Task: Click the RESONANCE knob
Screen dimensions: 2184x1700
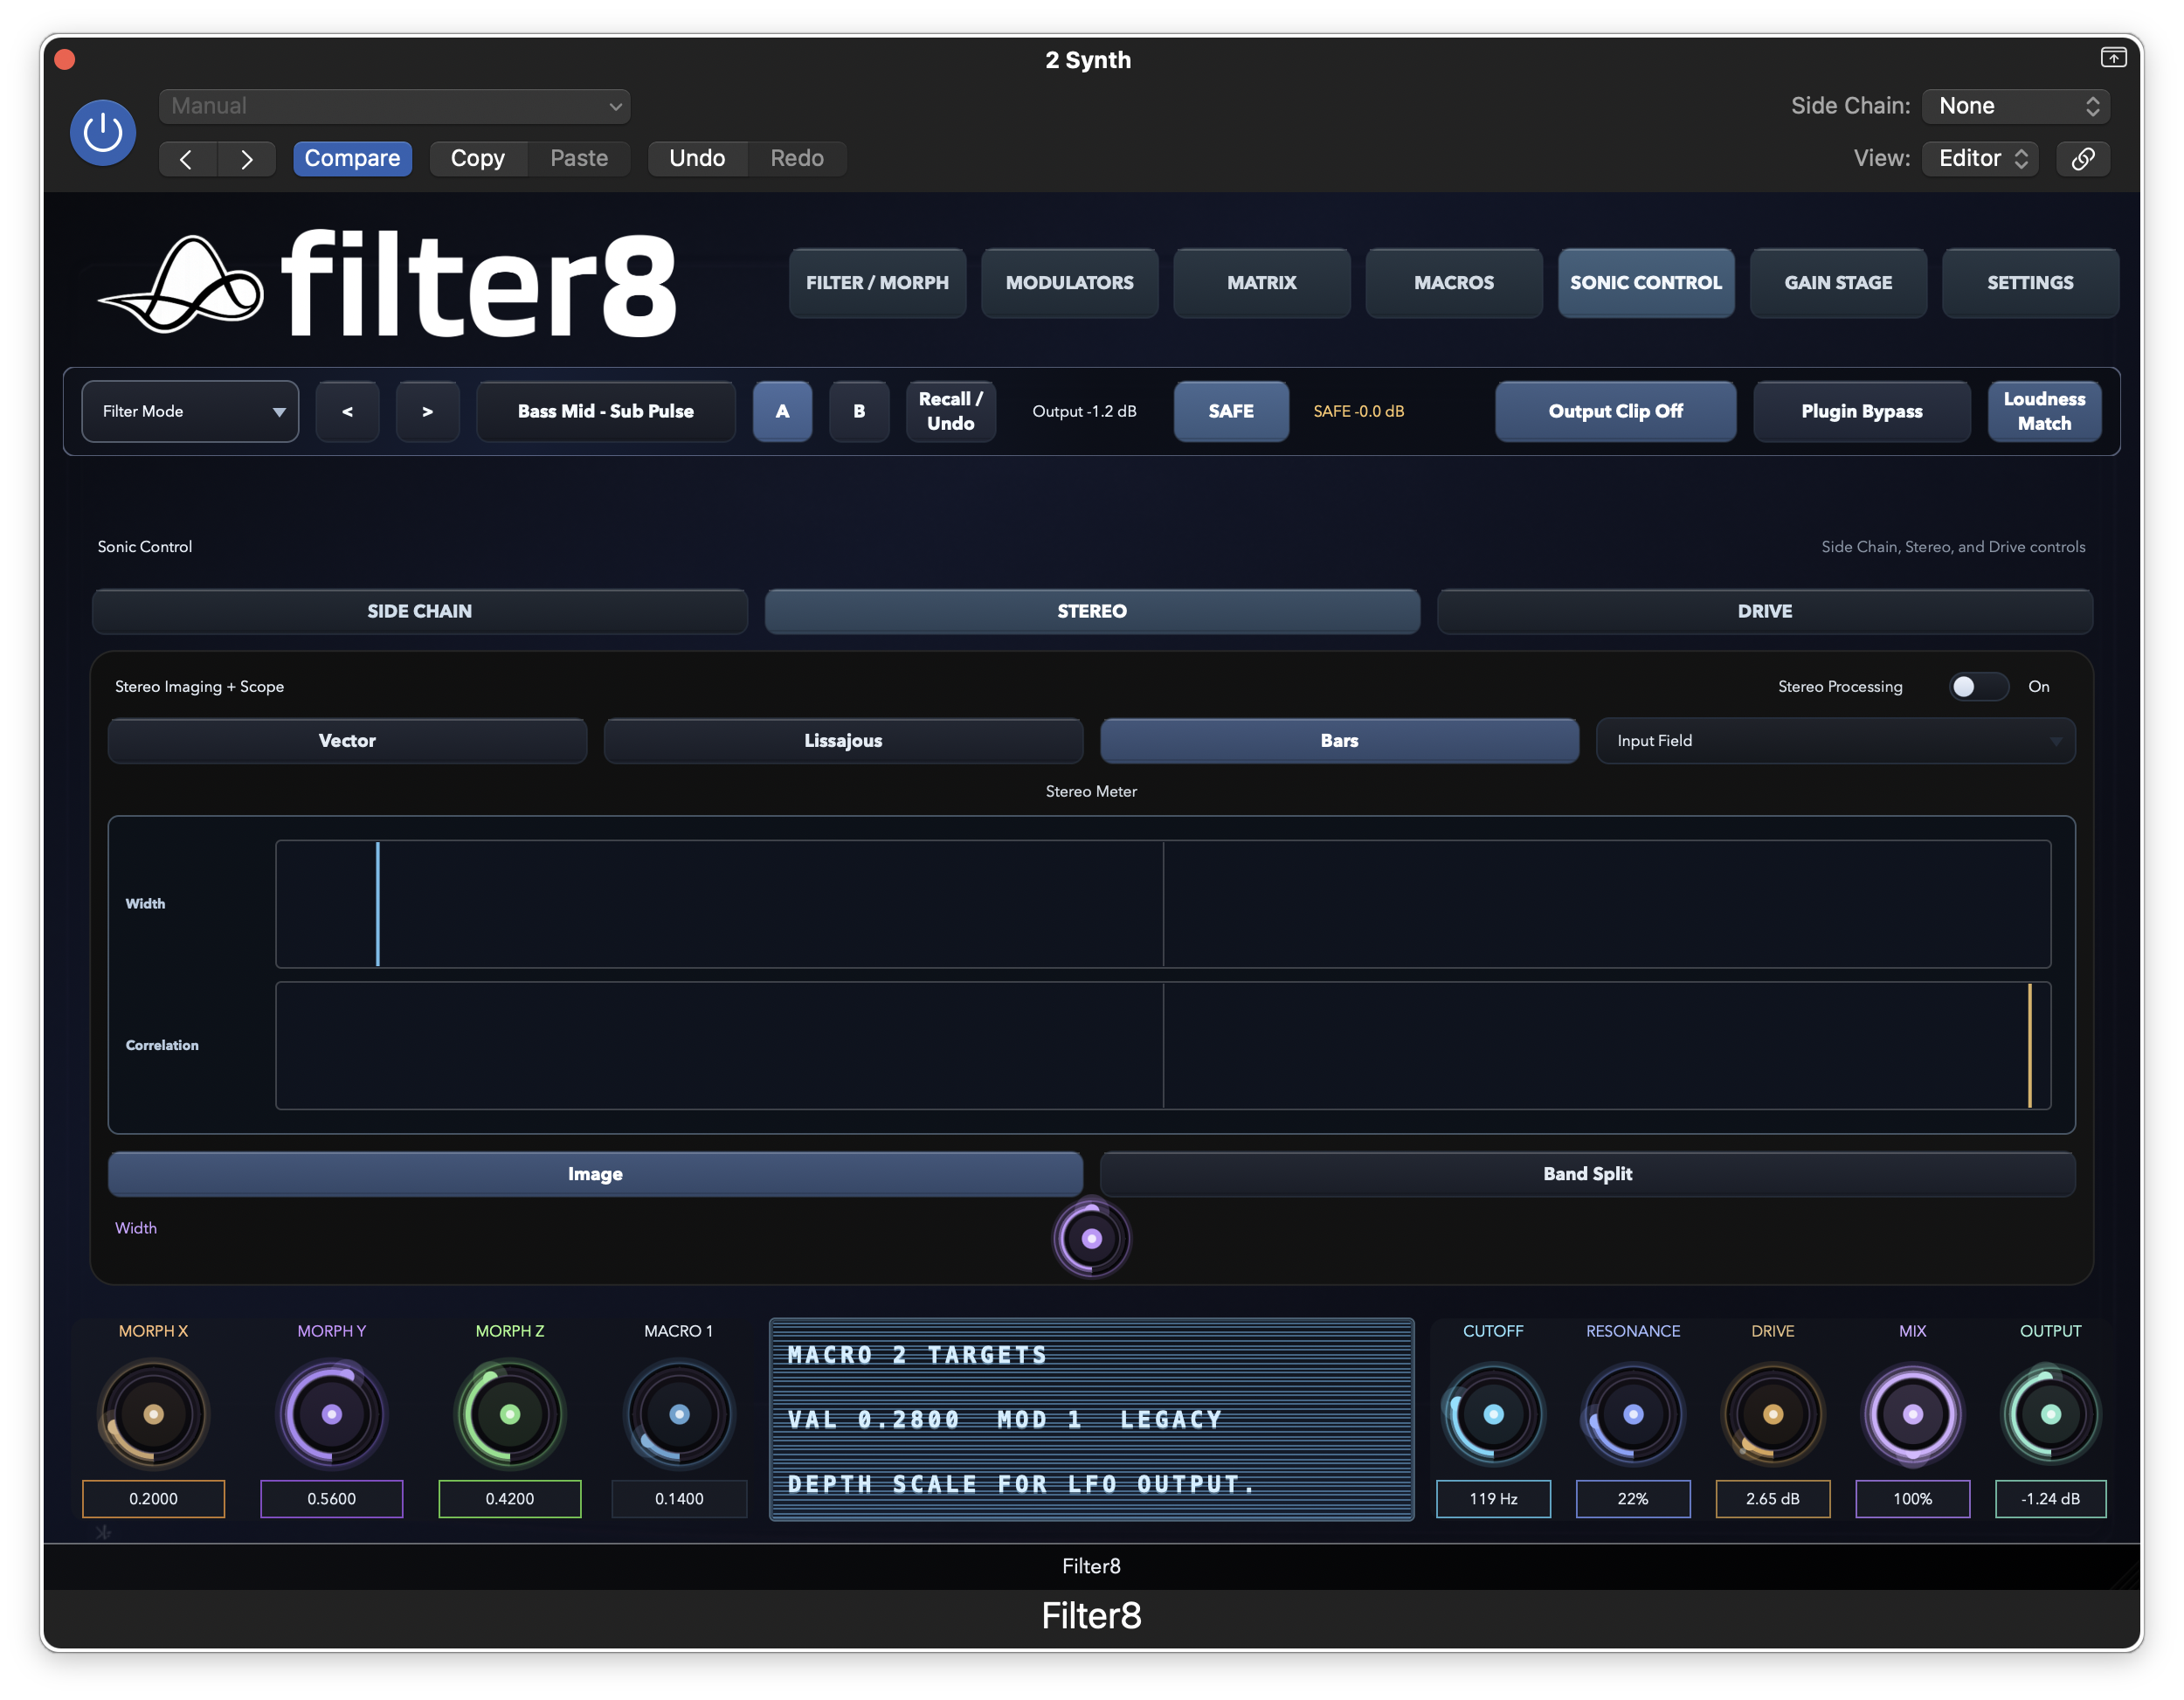Action: (x=1633, y=1414)
